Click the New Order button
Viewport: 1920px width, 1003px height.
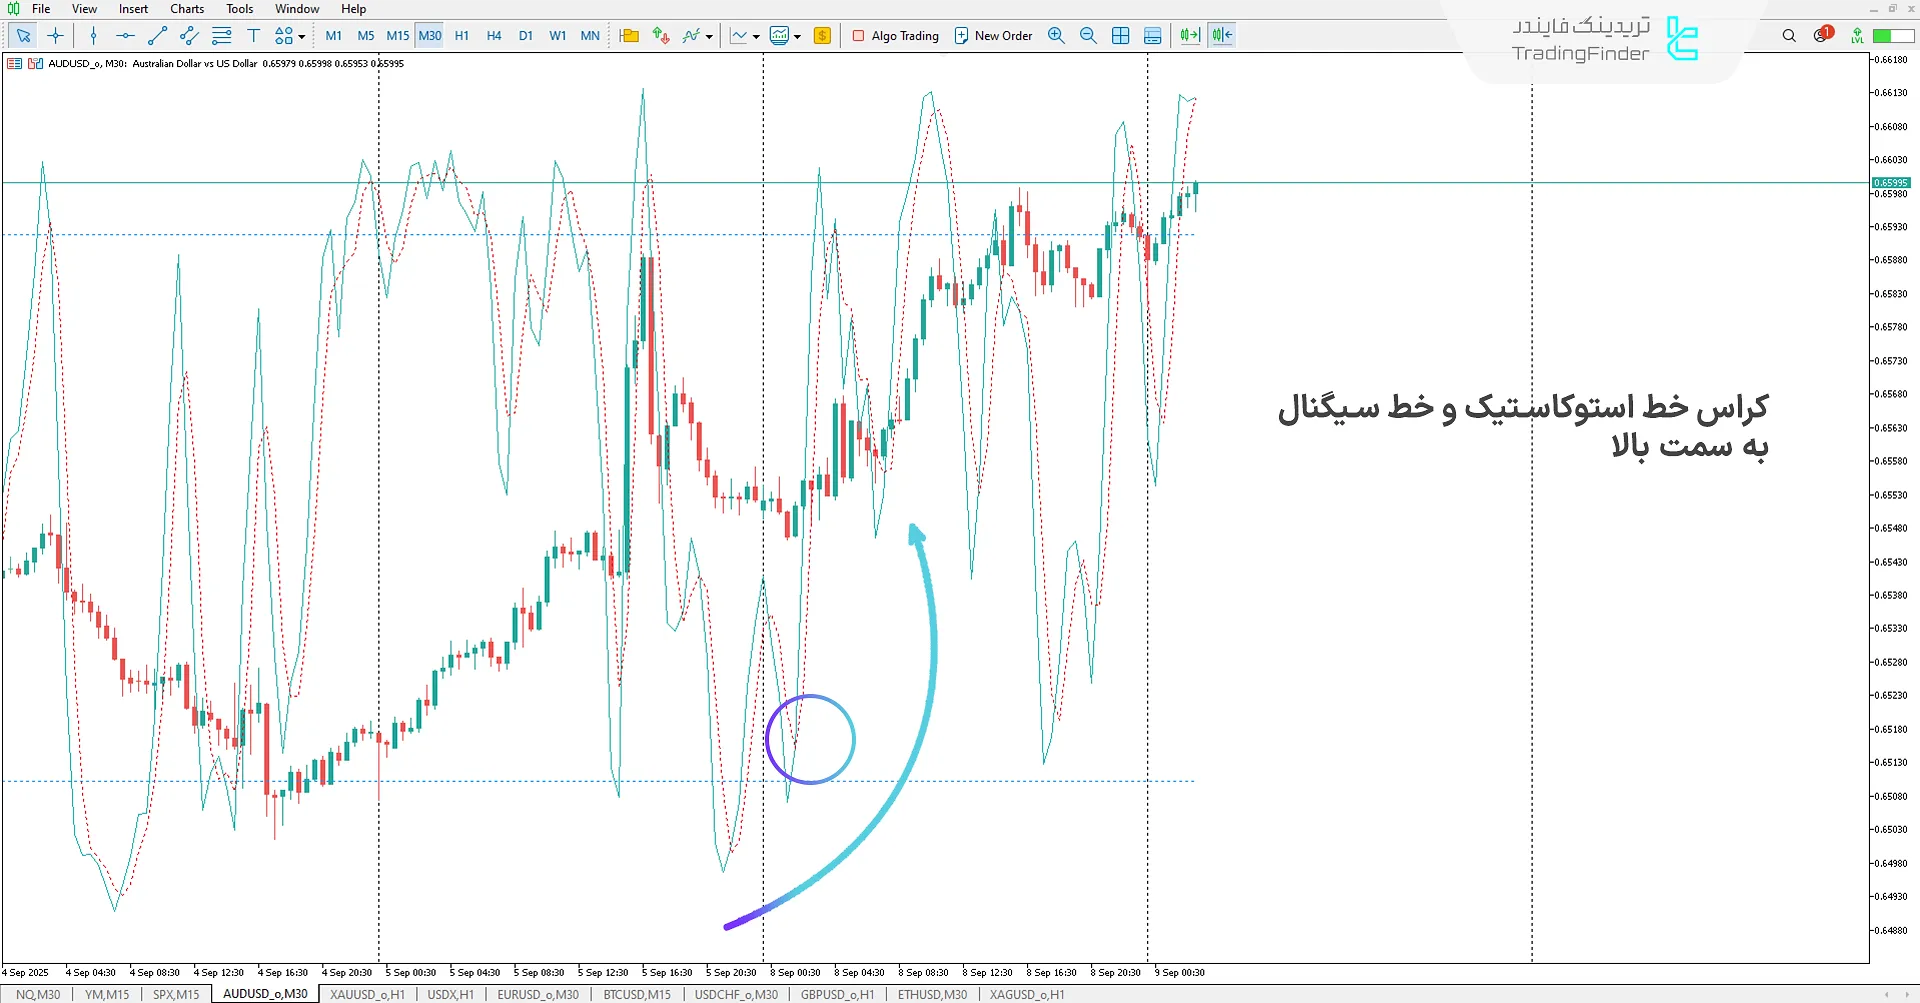[993, 35]
